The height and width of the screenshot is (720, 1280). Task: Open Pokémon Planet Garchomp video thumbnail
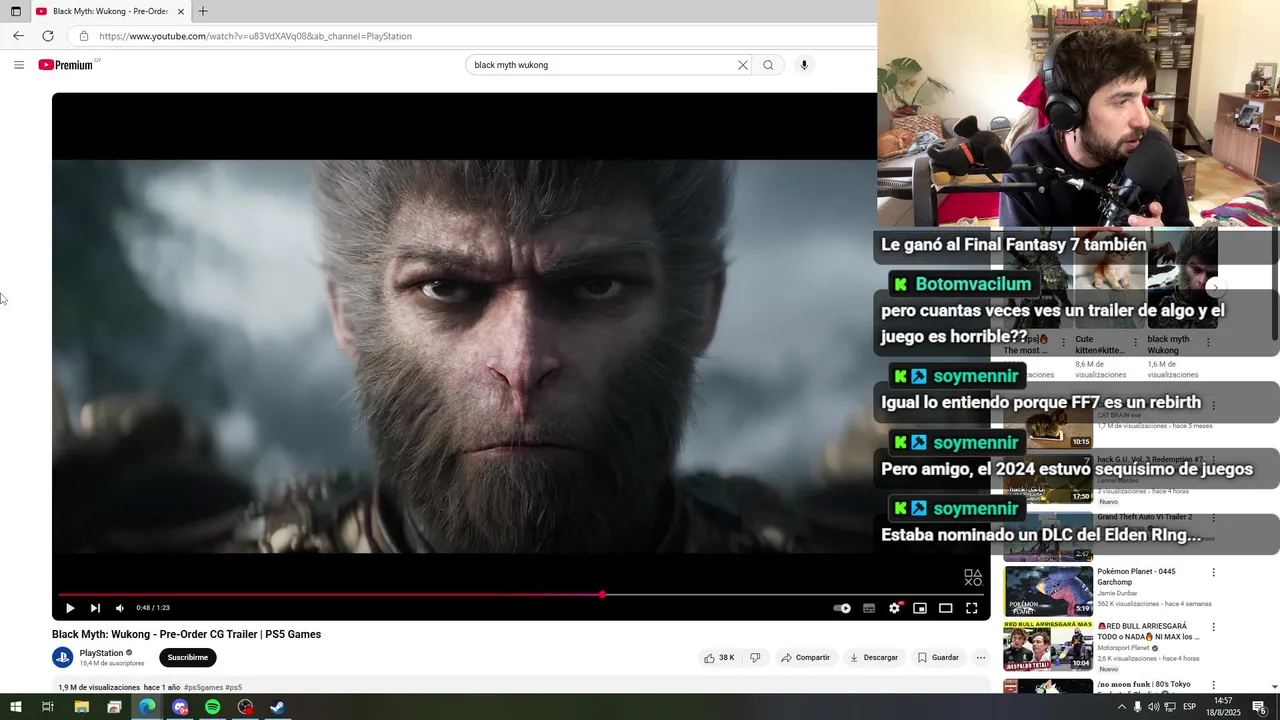click(1048, 591)
